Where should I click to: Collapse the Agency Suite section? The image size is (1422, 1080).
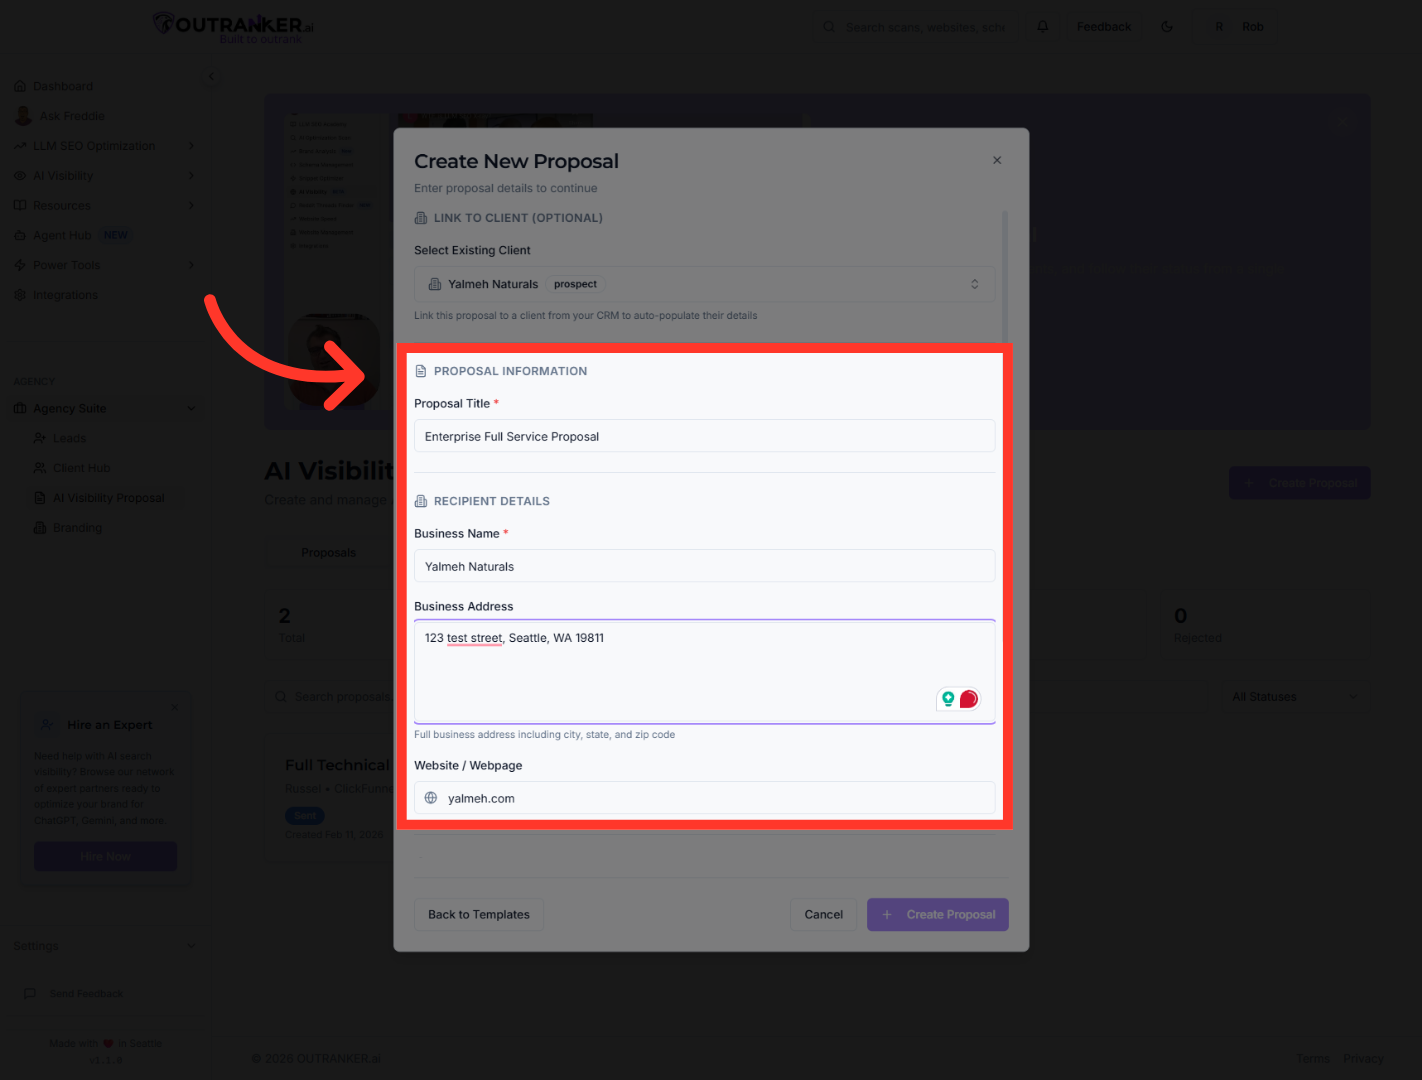click(x=191, y=408)
